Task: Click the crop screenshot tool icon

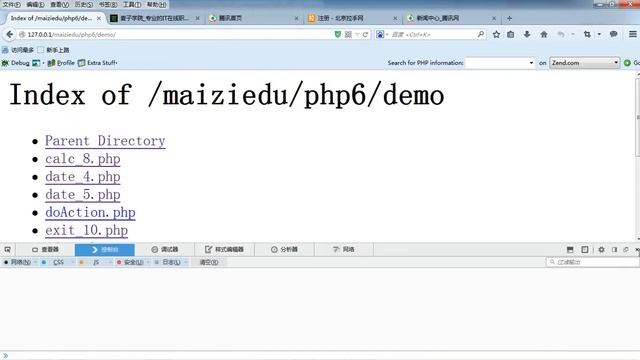Action: pyautogui.click(x=587, y=35)
